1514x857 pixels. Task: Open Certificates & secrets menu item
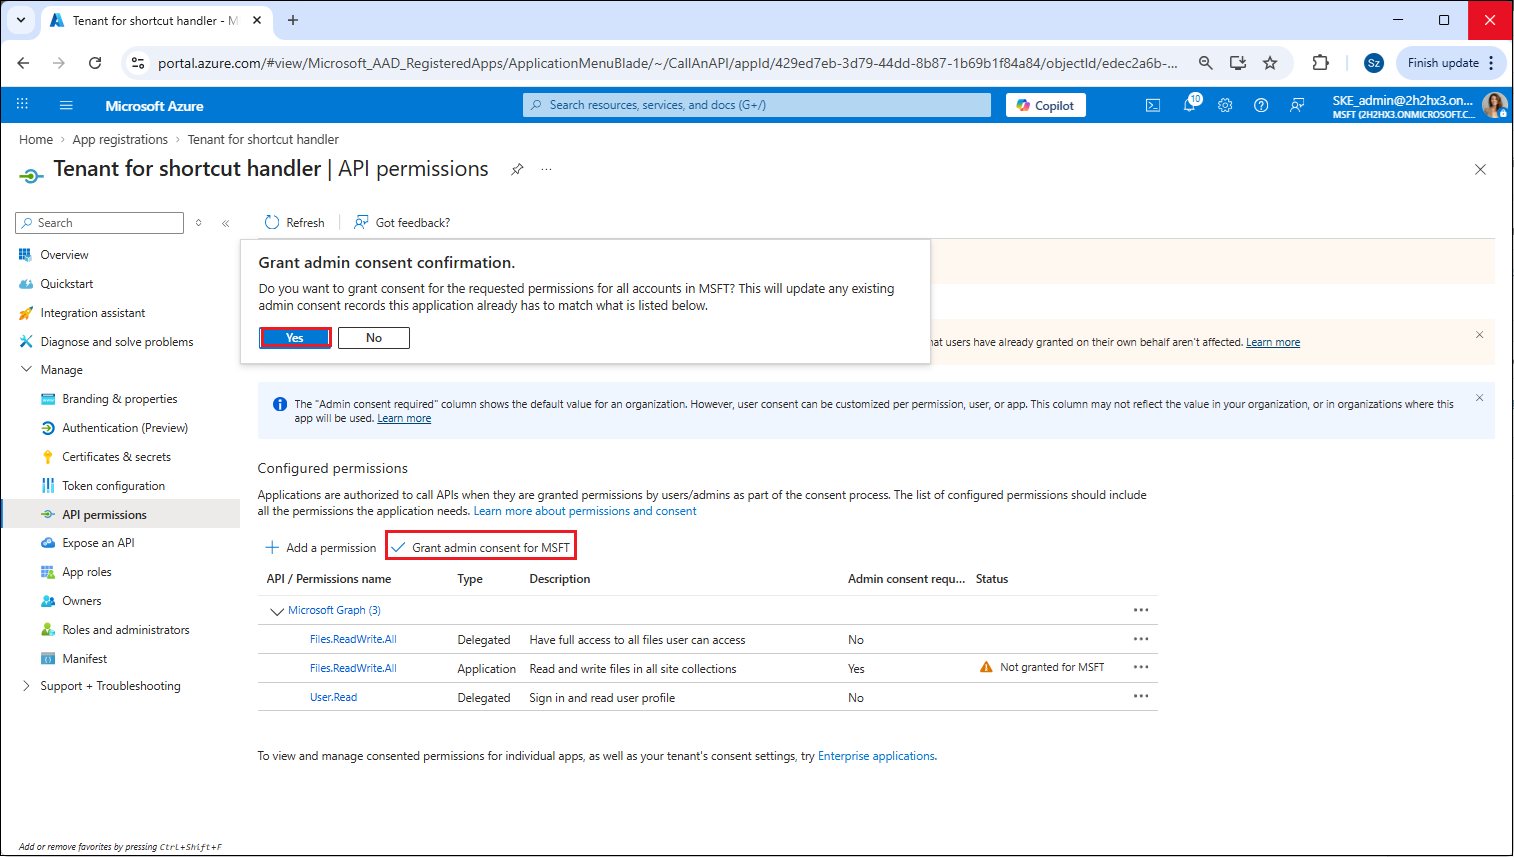116,457
